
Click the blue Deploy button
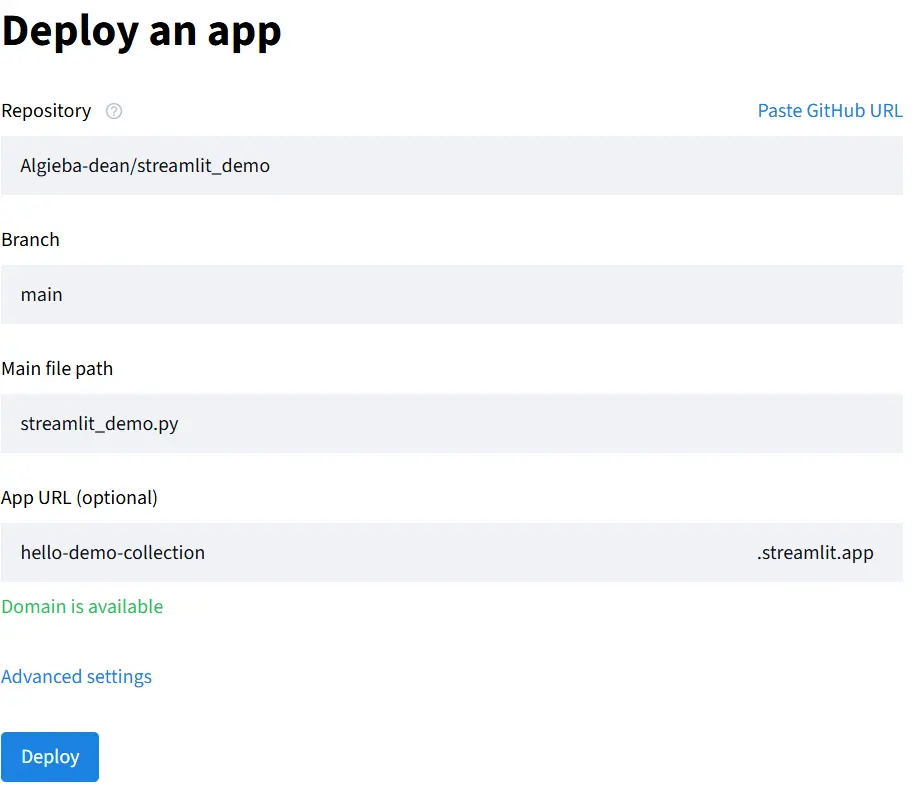(50, 756)
